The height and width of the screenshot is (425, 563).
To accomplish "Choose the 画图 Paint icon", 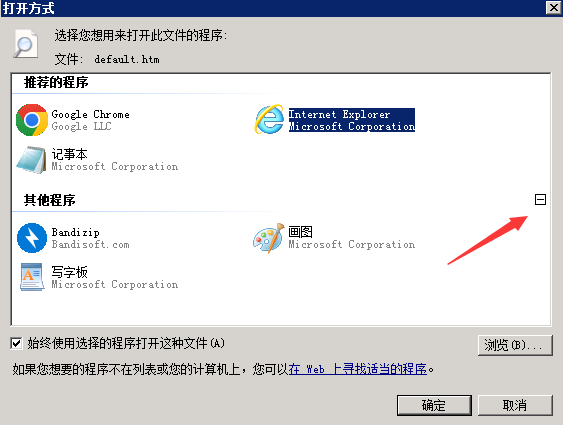I will [269, 238].
